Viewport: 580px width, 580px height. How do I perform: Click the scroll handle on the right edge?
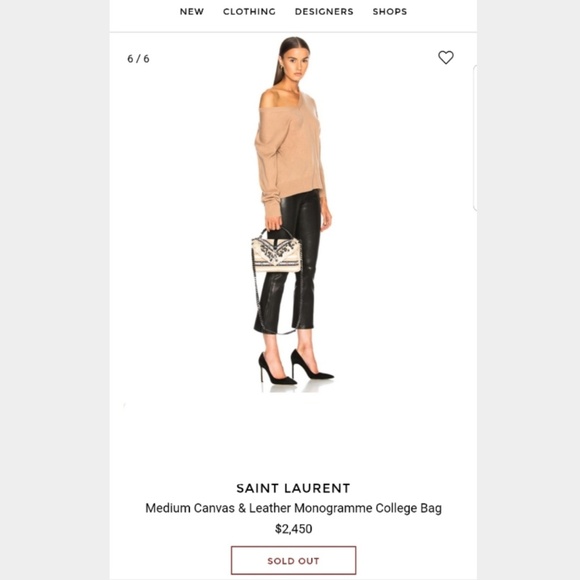coord(475,138)
